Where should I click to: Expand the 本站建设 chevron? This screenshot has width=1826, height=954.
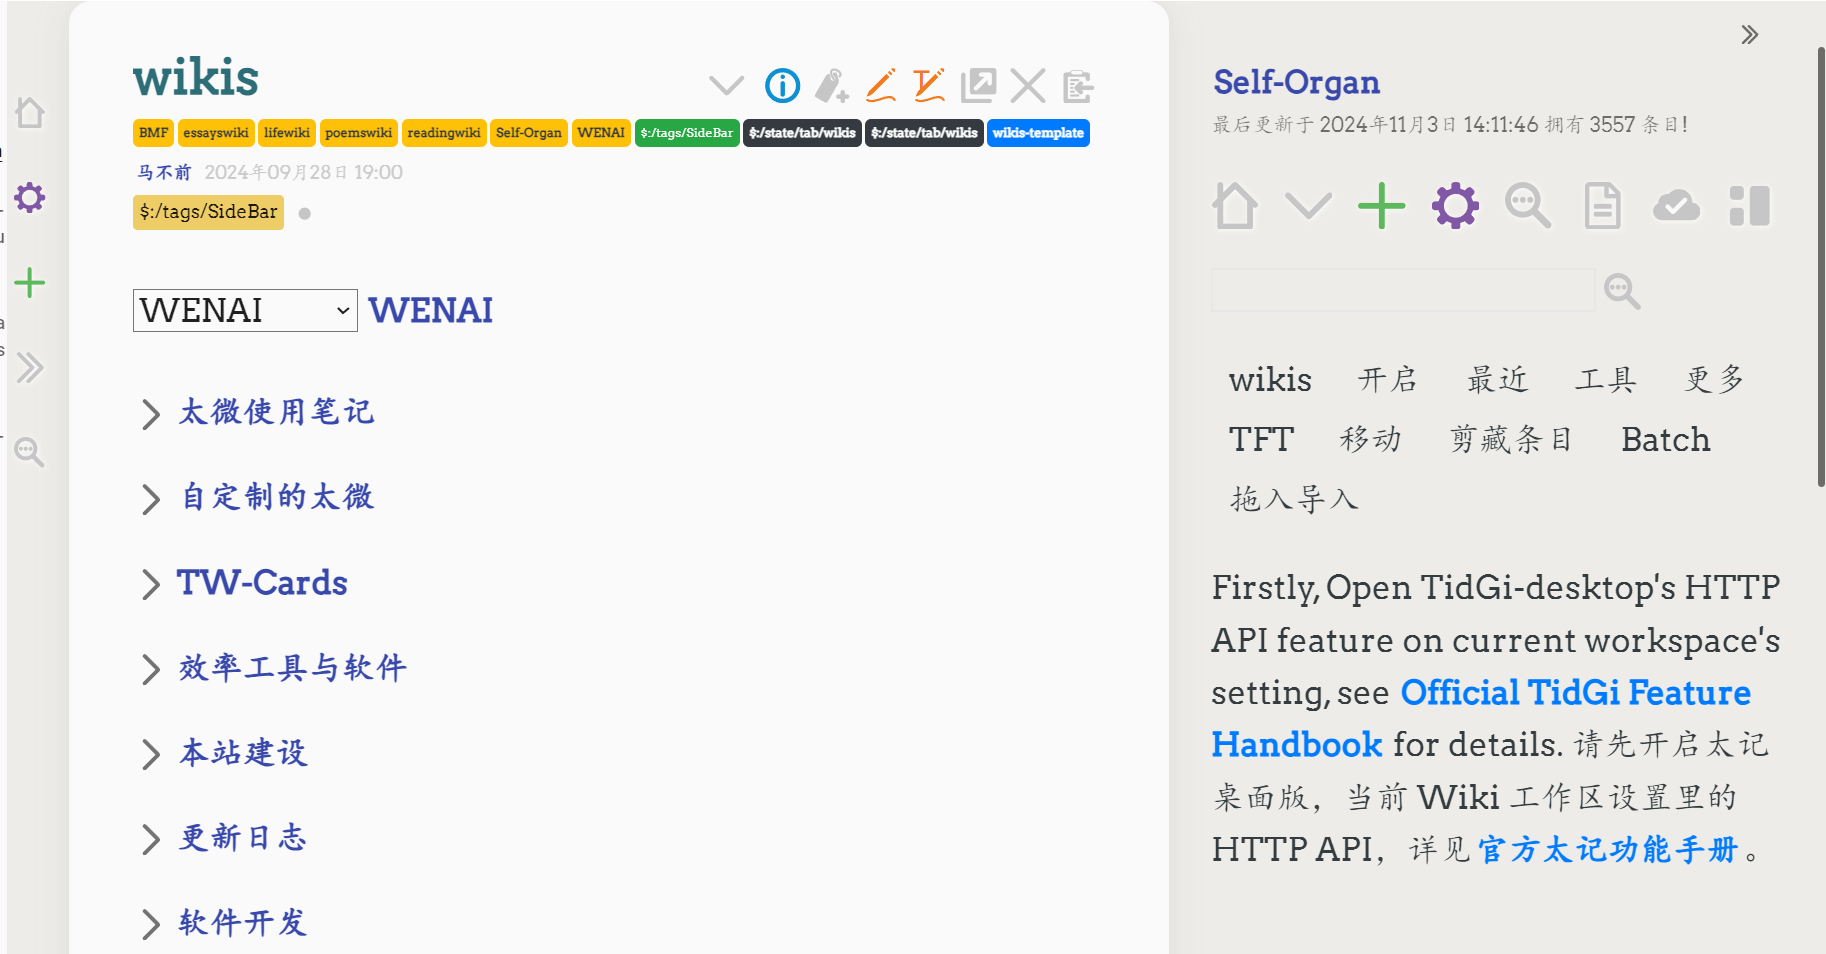coord(150,754)
